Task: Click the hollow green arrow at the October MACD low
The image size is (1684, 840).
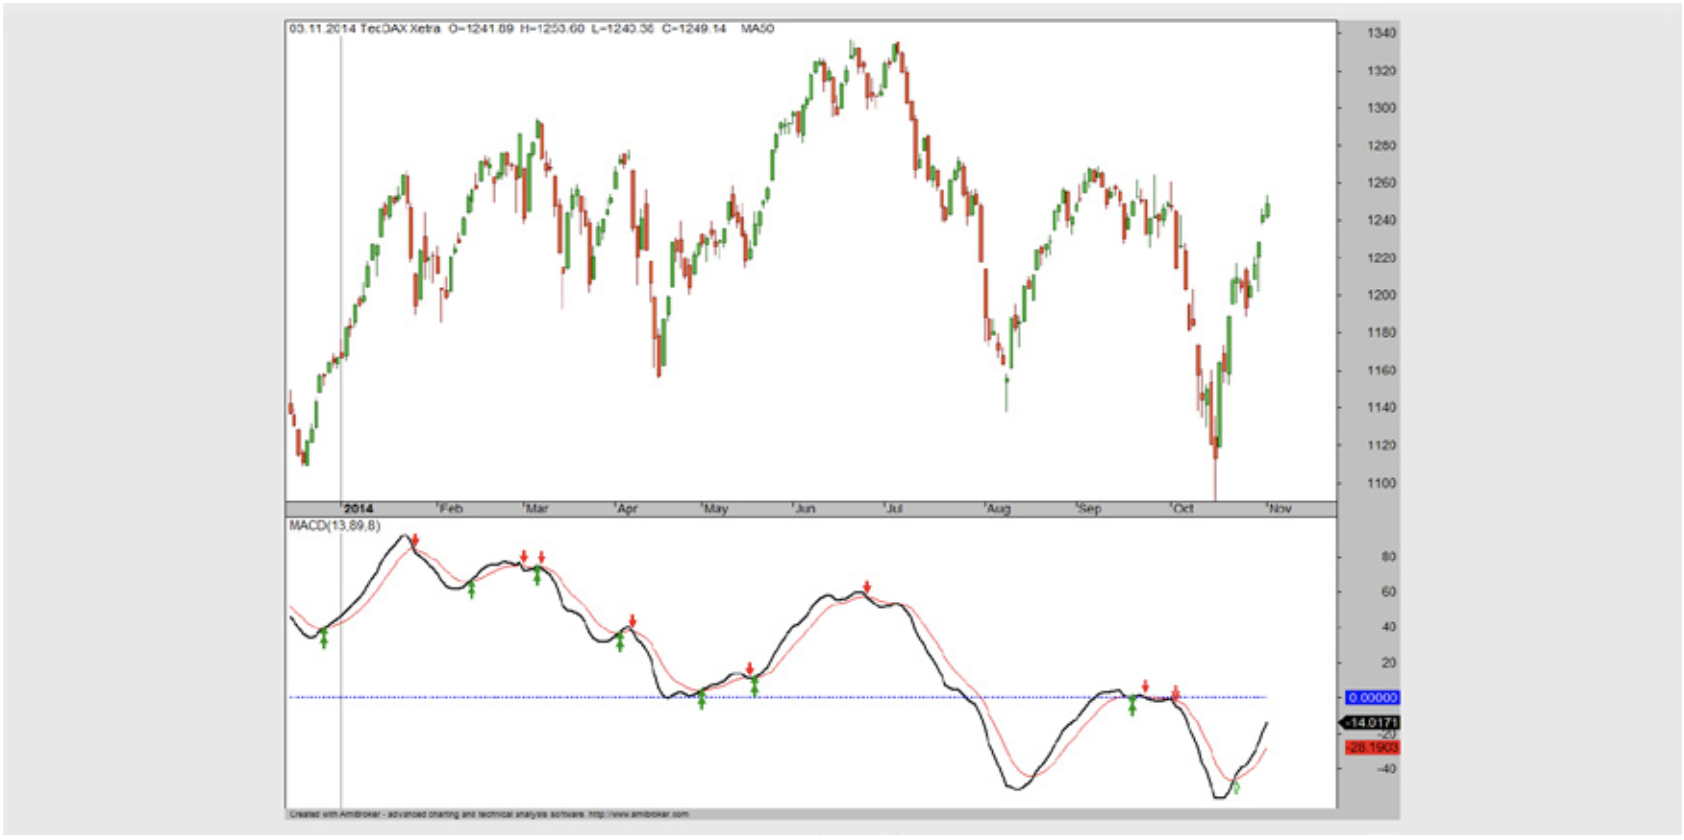Action: pos(1237,788)
